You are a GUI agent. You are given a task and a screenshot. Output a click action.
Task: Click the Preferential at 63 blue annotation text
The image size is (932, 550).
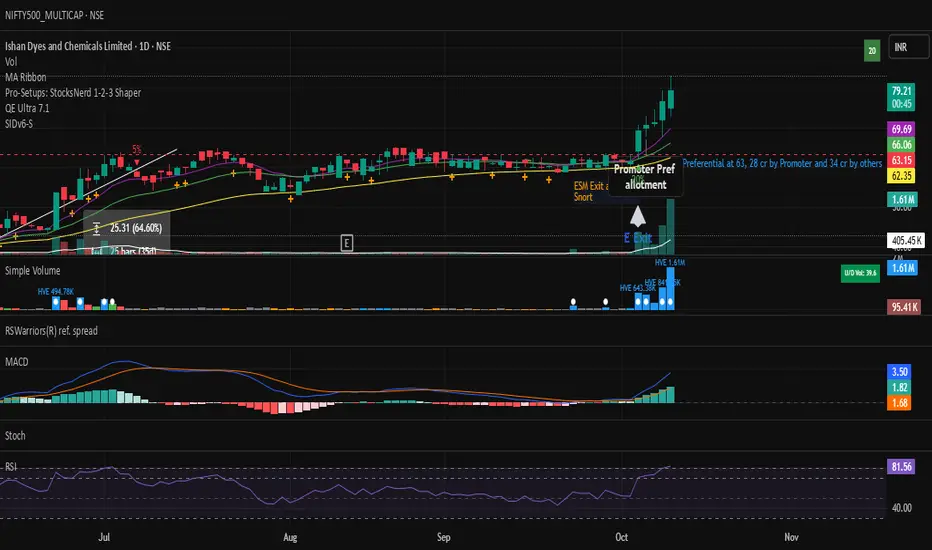(x=782, y=163)
